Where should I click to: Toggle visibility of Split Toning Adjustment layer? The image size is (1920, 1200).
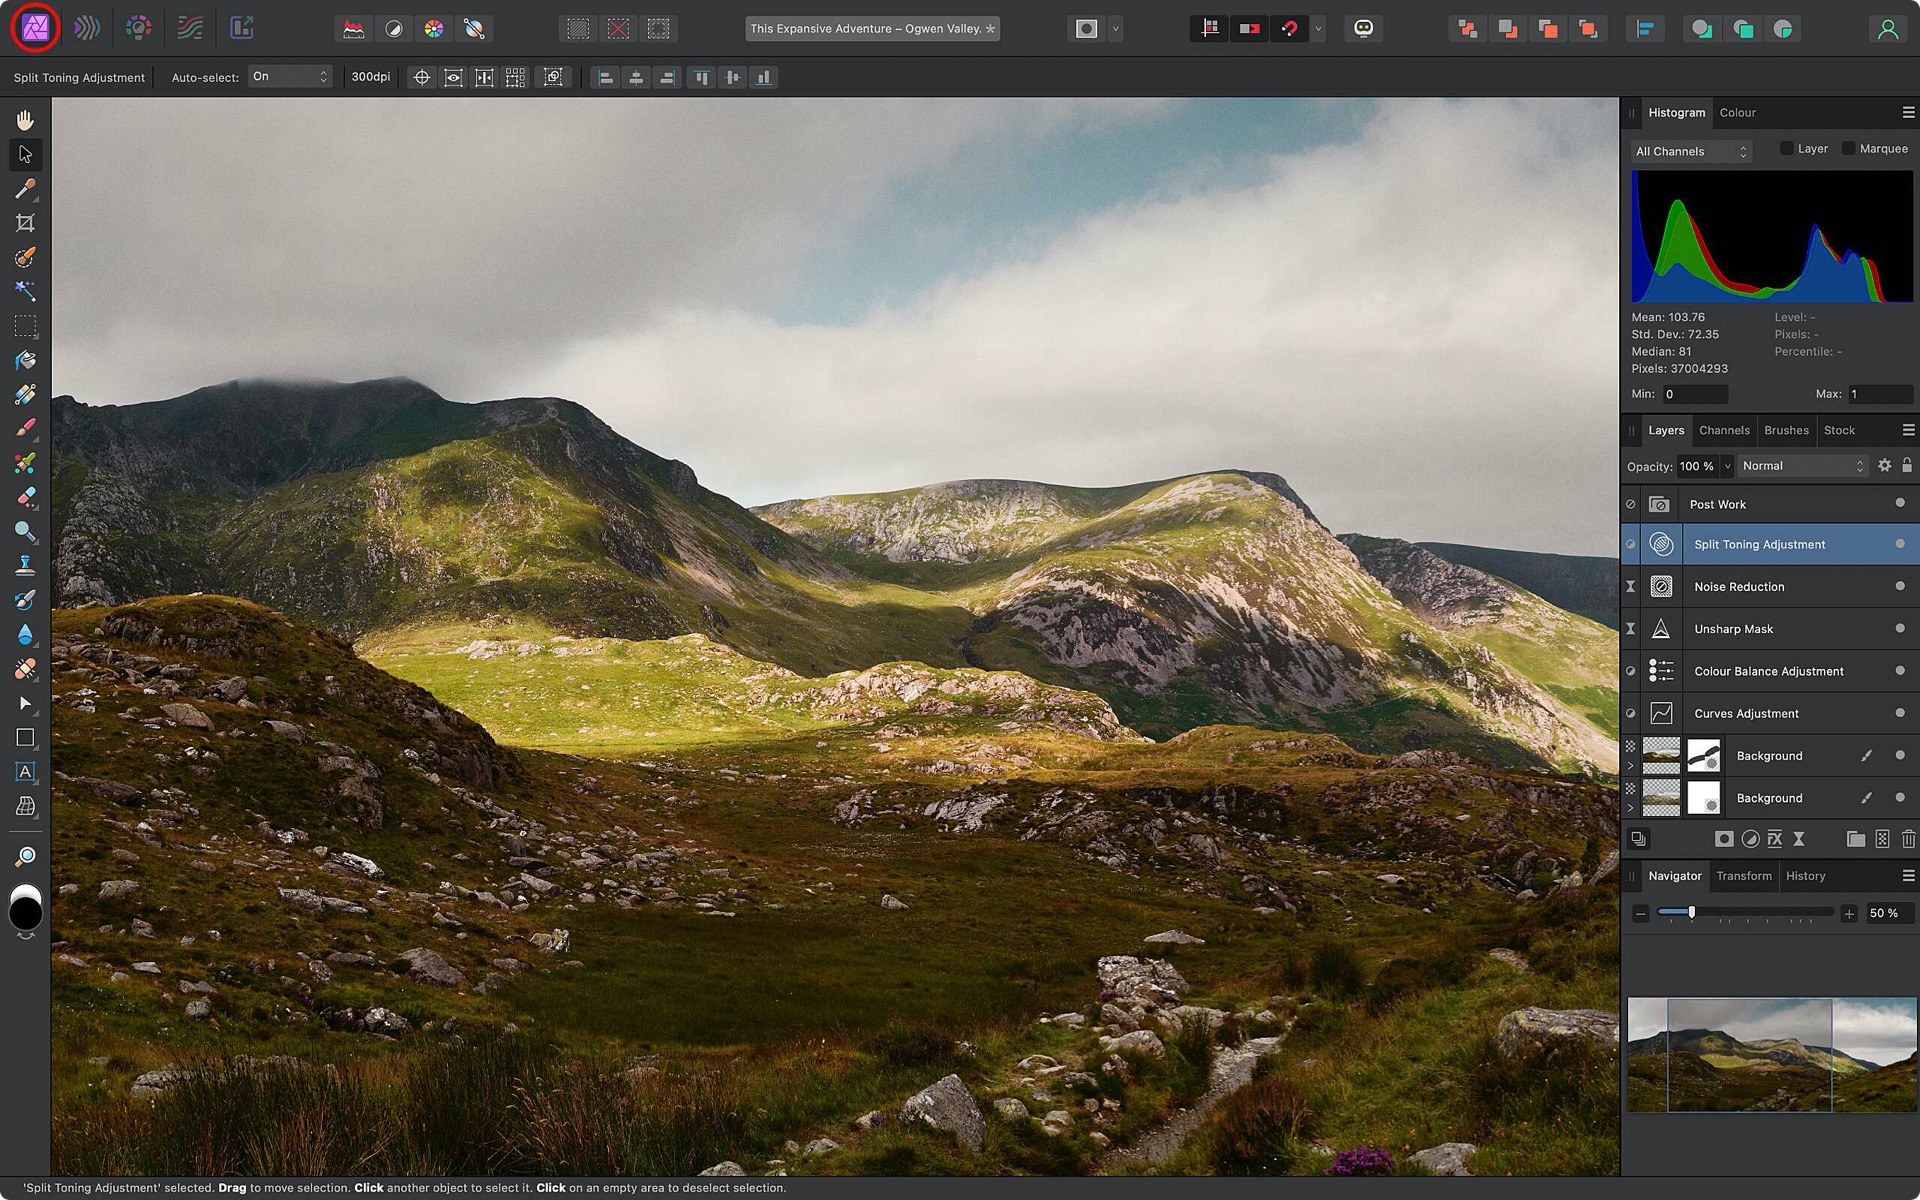point(1900,544)
